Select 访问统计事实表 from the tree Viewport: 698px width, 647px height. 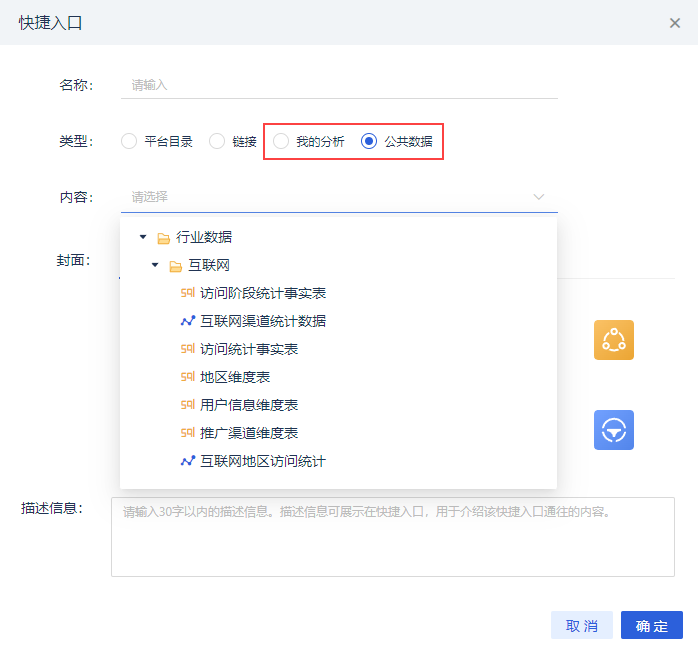249,349
